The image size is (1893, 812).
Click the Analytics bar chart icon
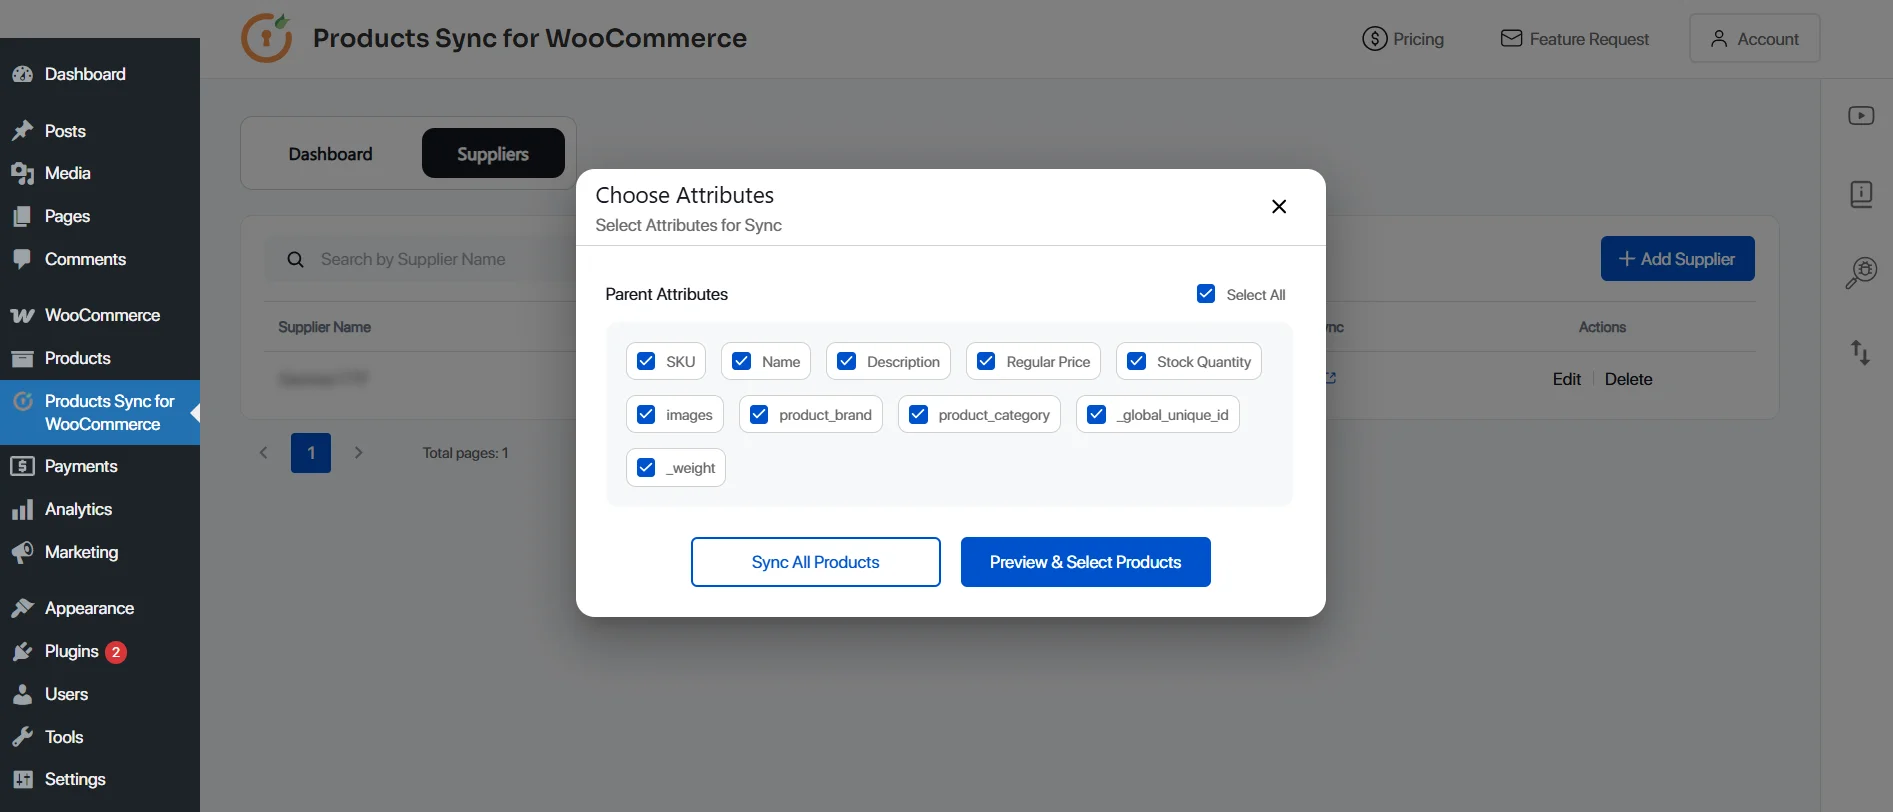tap(22, 509)
